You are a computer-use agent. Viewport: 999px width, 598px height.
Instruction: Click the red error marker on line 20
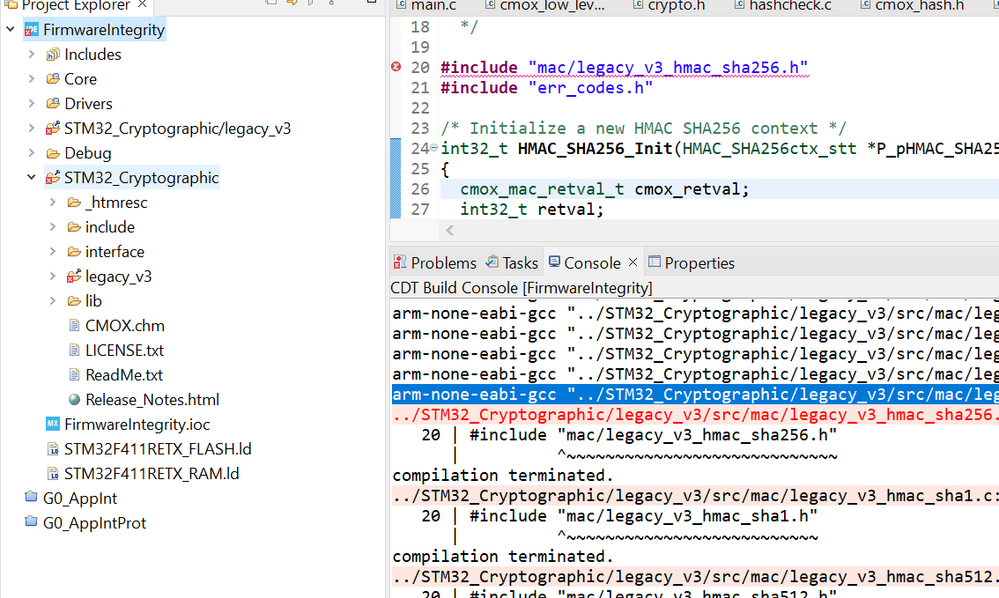pos(396,67)
